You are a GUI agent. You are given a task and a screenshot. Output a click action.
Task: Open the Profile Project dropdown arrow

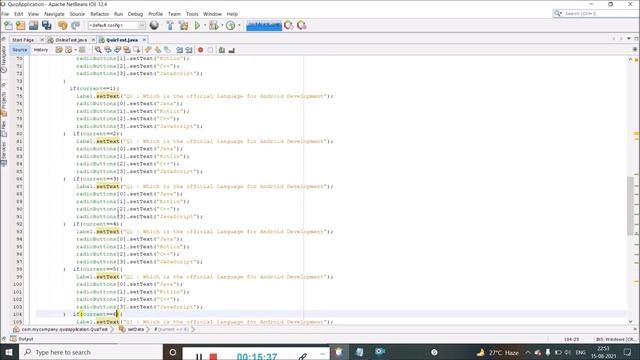pos(239,25)
